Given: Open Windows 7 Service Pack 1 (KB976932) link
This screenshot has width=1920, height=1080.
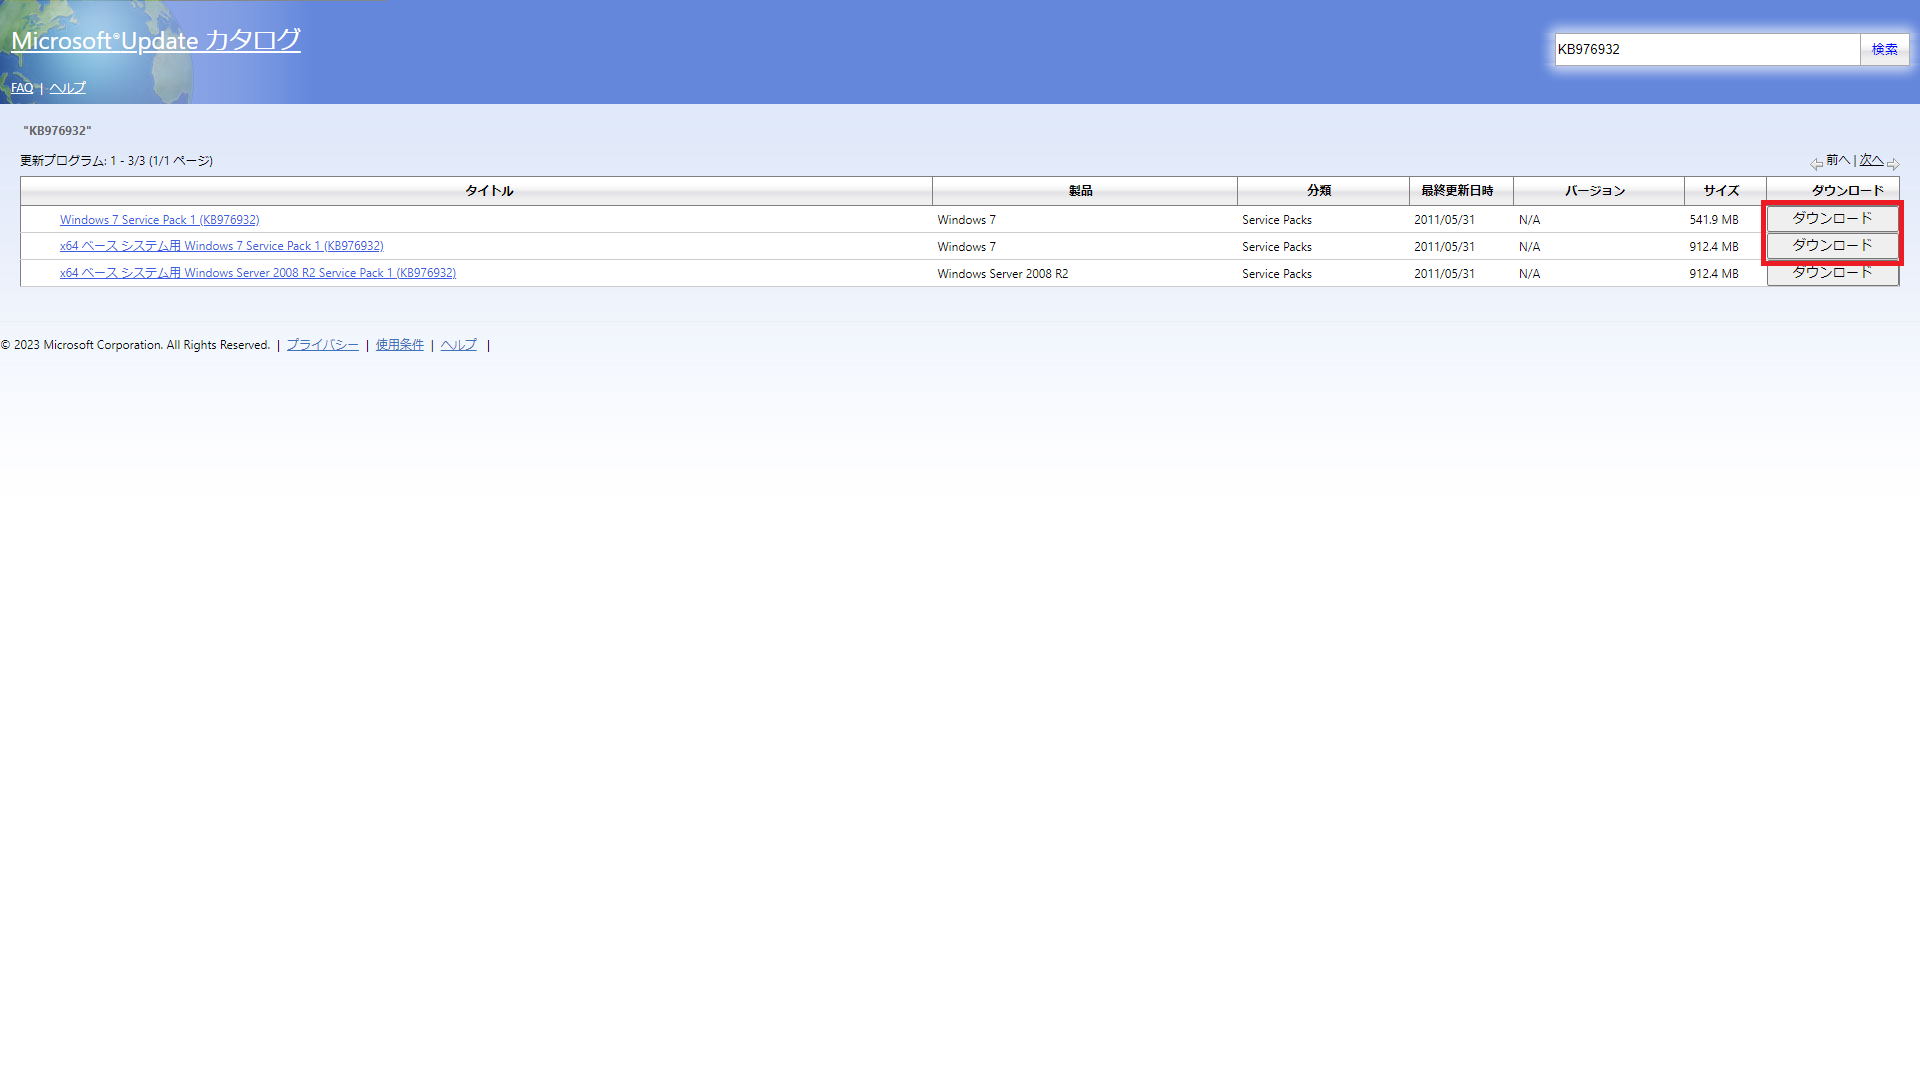Looking at the screenshot, I should tap(159, 220).
